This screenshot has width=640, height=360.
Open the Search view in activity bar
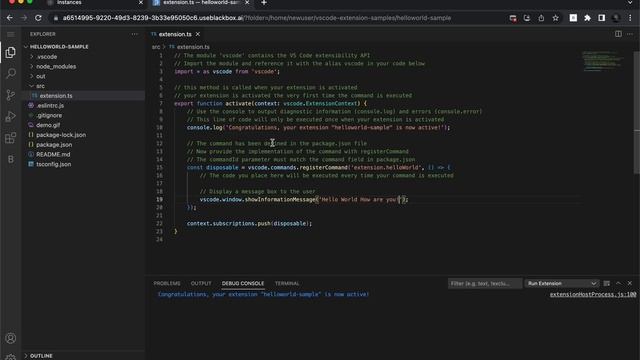11,73
